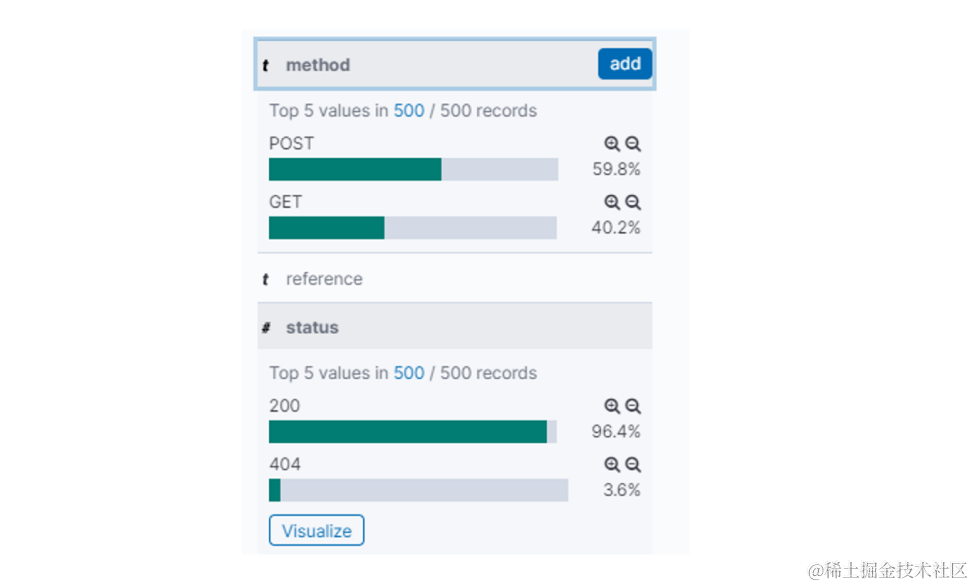
Task: Exclude status 404 with minus magnifier
Action: (633, 464)
